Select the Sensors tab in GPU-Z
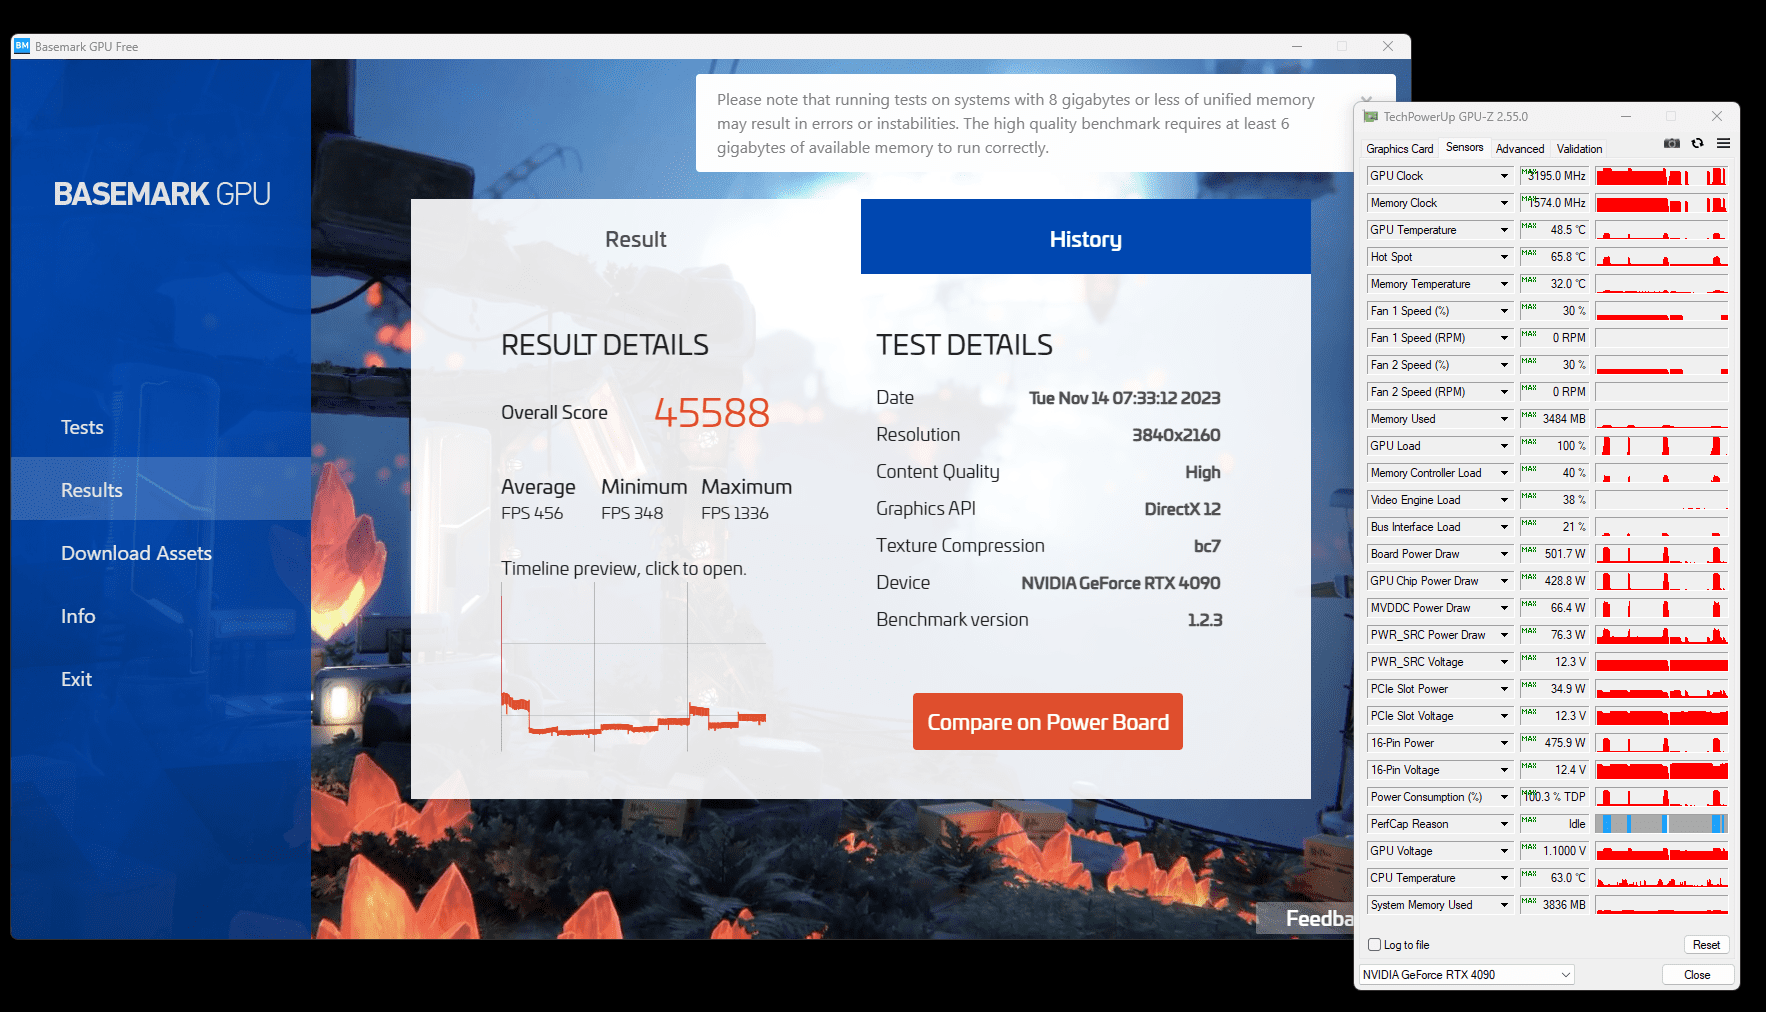 pos(1464,147)
